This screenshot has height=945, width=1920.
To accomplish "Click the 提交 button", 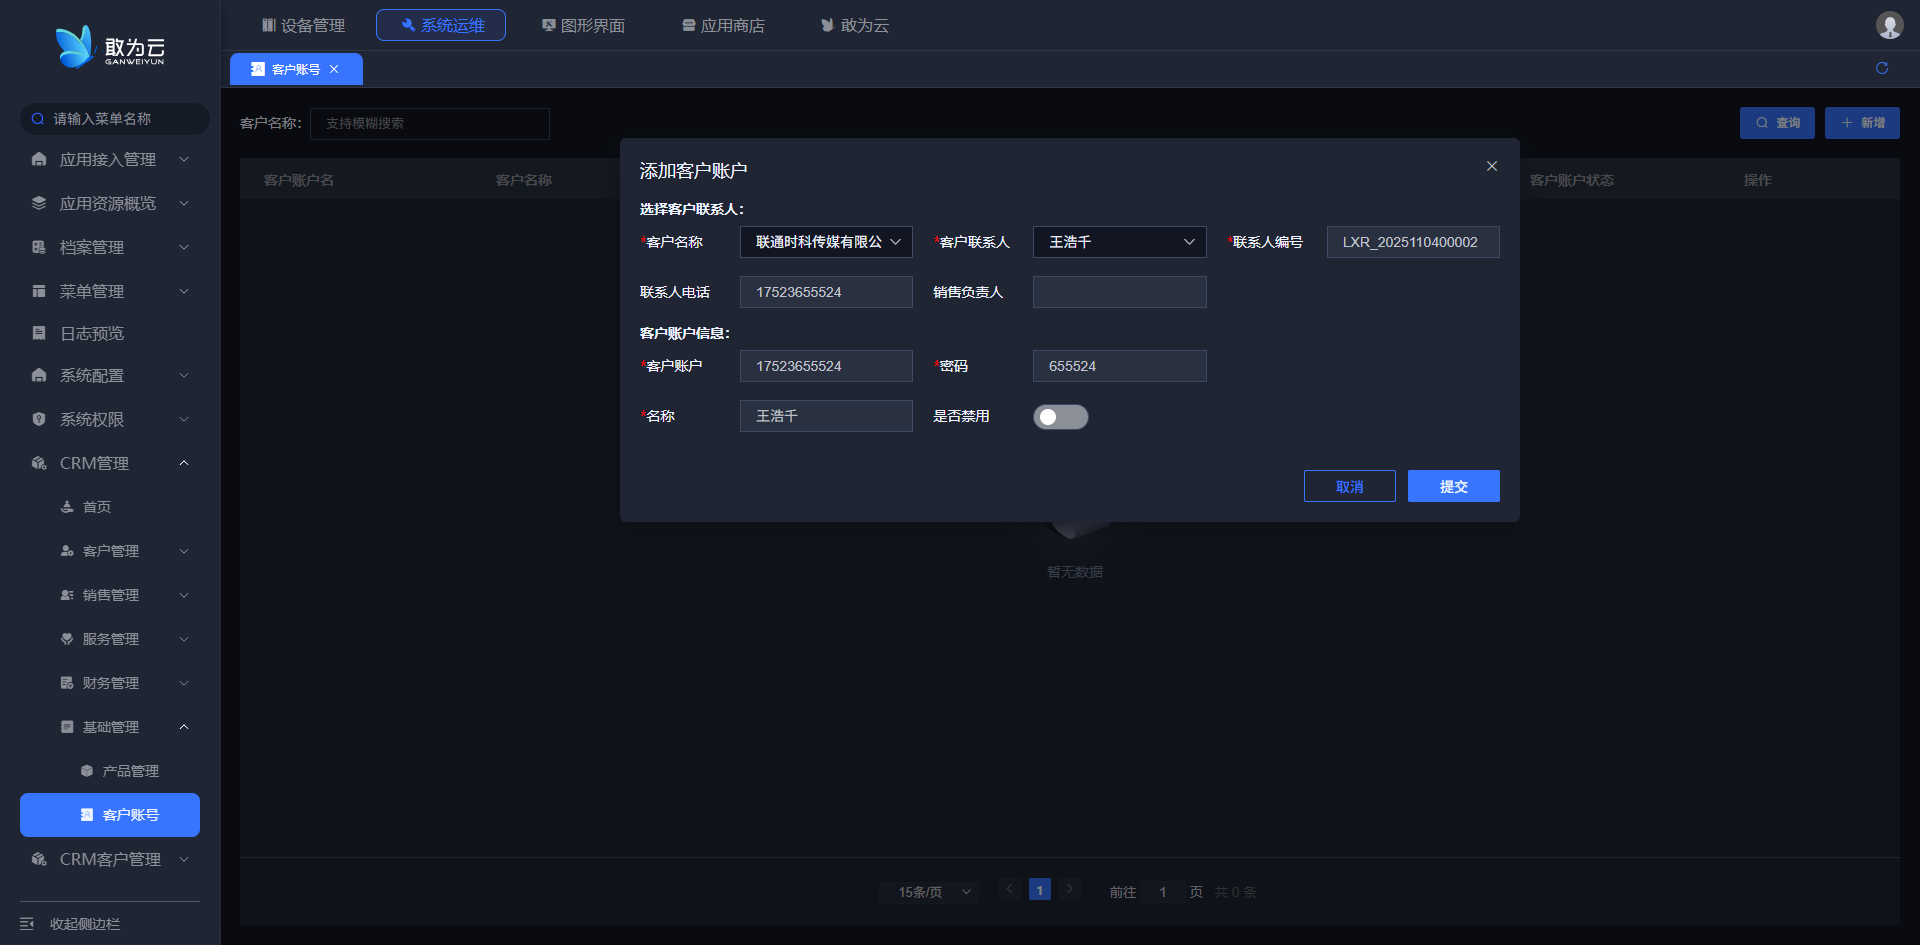I will (1453, 486).
